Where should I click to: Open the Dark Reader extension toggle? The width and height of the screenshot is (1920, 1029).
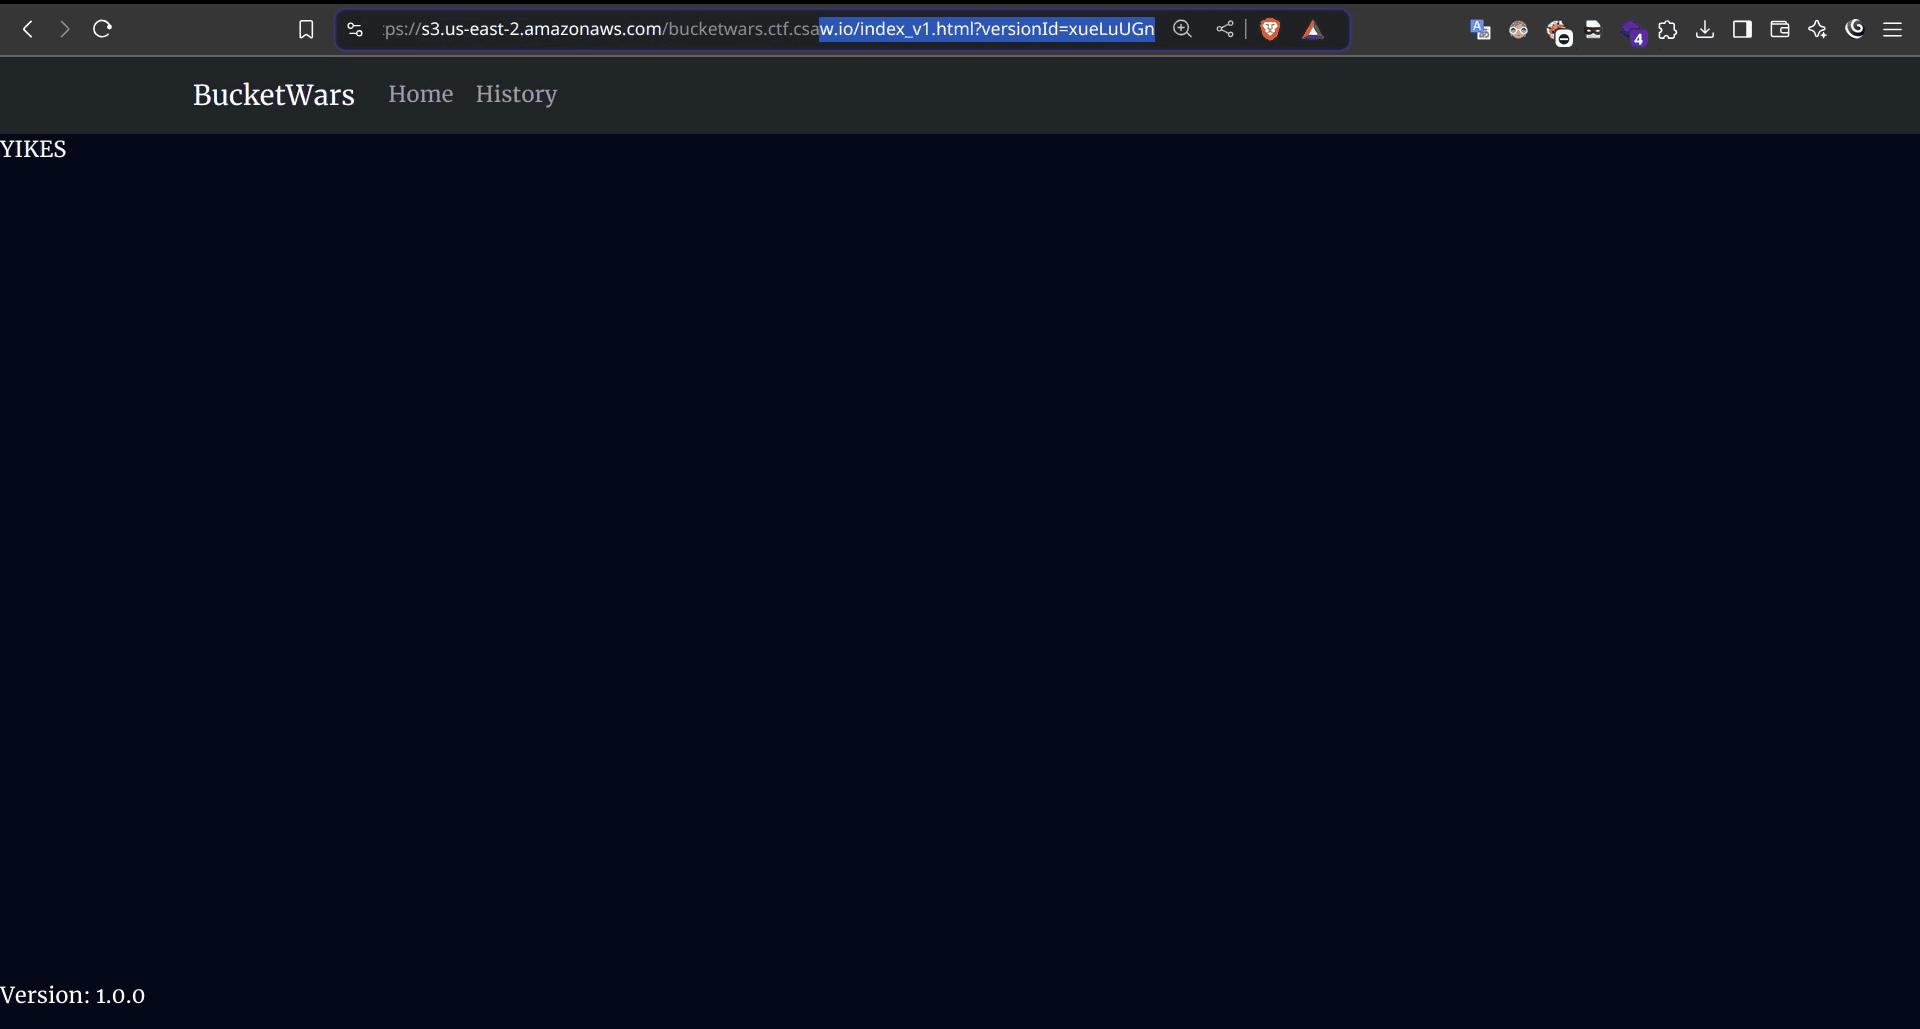pyautogui.click(x=1855, y=30)
